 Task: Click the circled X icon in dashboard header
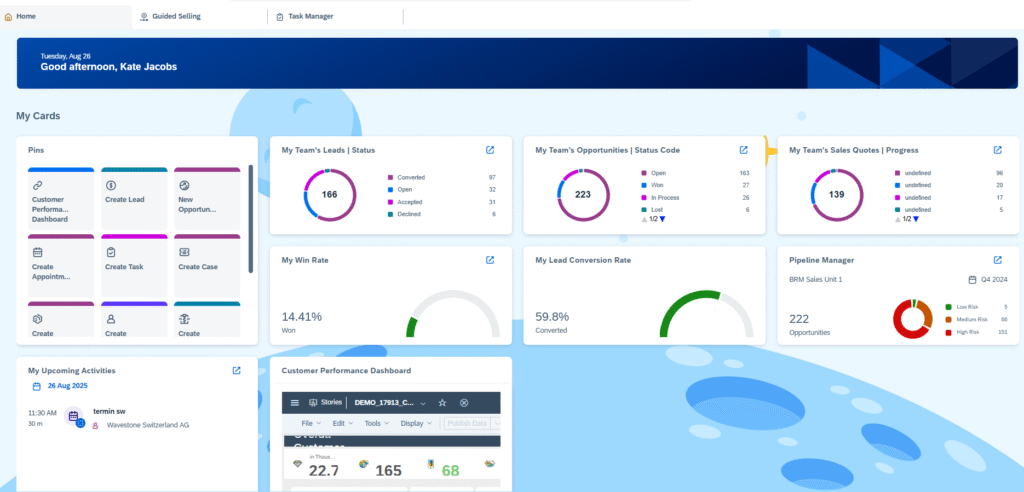(464, 402)
